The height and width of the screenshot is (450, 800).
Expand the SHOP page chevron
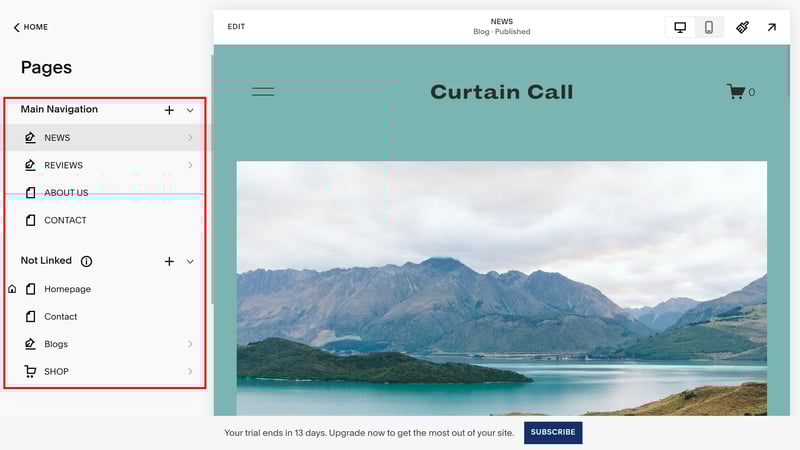[x=190, y=371]
